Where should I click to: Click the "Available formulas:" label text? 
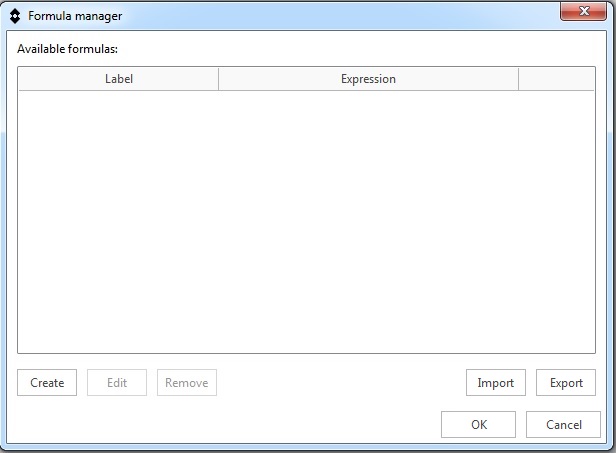coord(67,48)
